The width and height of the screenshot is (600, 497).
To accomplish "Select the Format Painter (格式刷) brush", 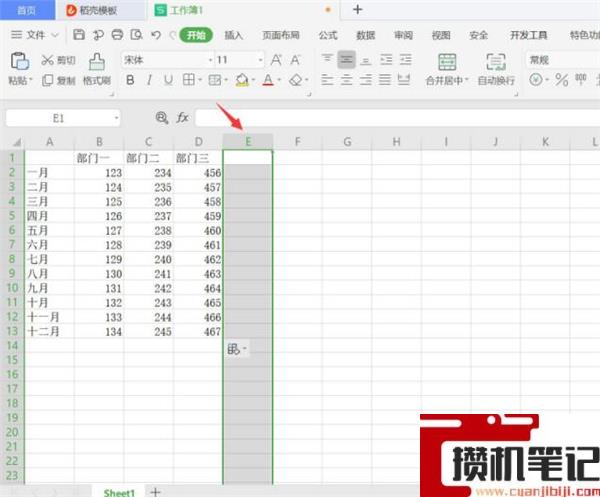I will pyautogui.click(x=97, y=61).
